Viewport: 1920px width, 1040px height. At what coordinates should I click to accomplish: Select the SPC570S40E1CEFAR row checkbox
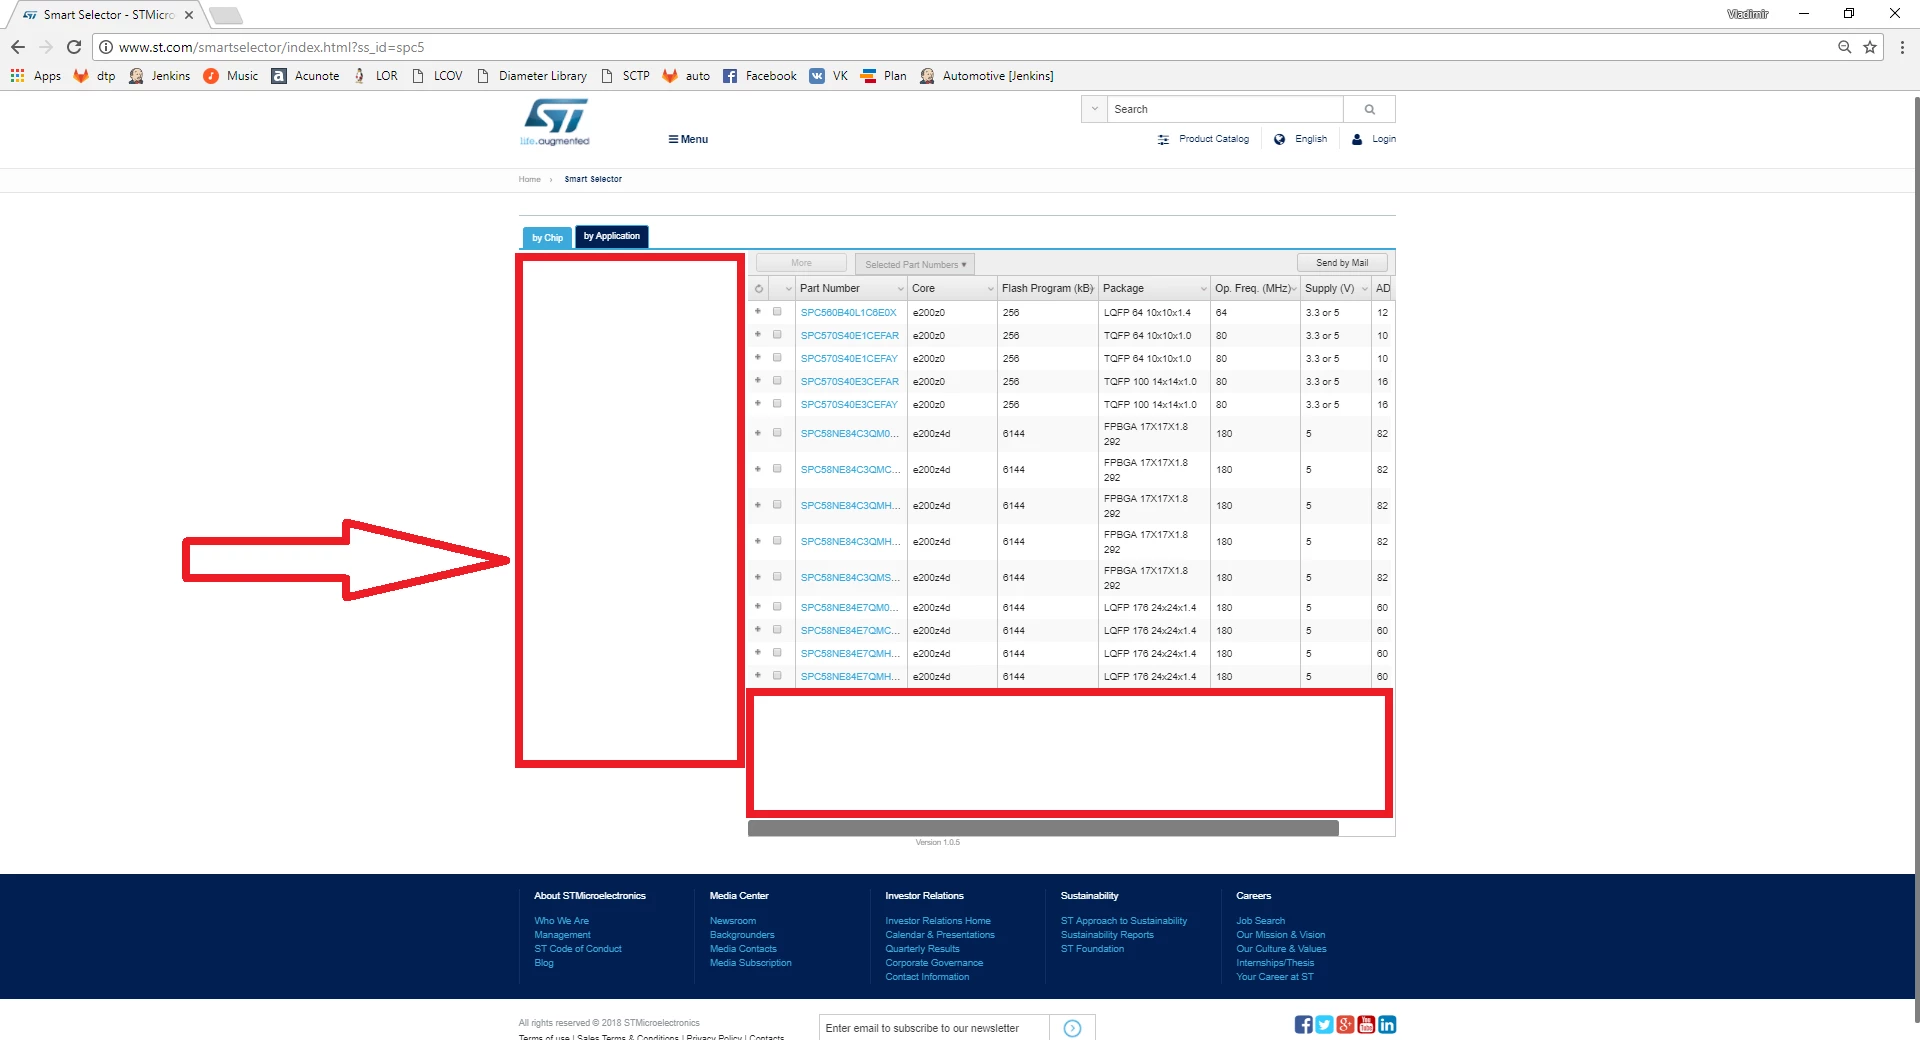pos(777,335)
